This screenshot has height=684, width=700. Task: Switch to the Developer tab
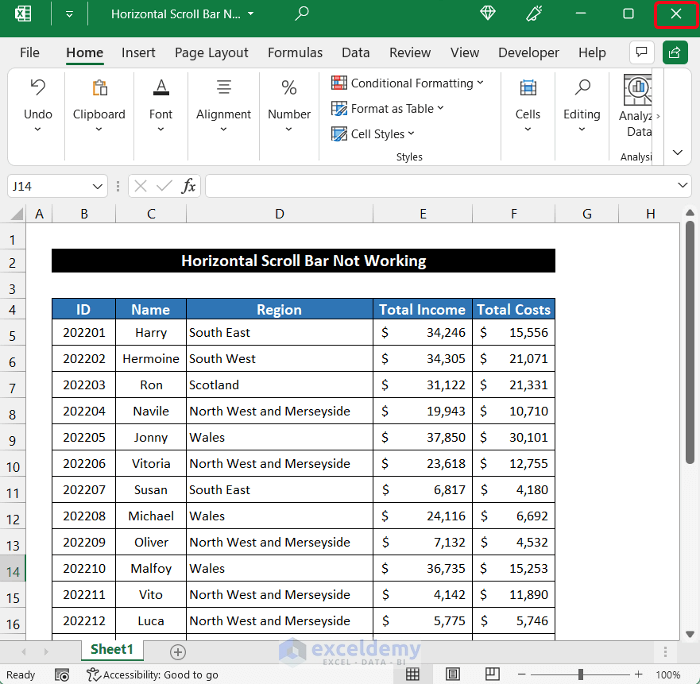[x=528, y=52]
